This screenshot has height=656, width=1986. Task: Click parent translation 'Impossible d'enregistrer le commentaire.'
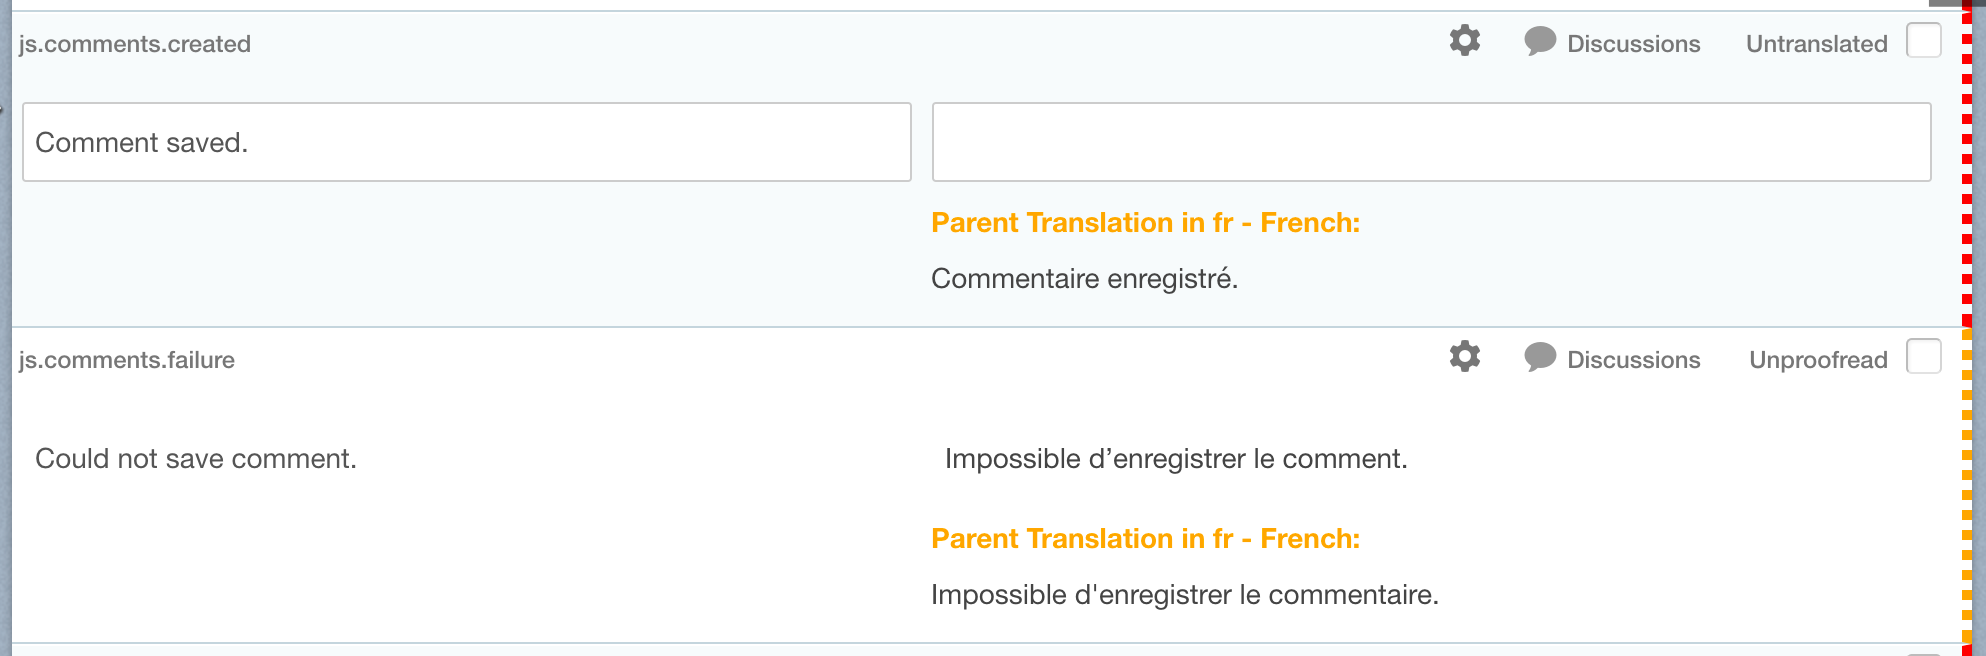[1184, 595]
